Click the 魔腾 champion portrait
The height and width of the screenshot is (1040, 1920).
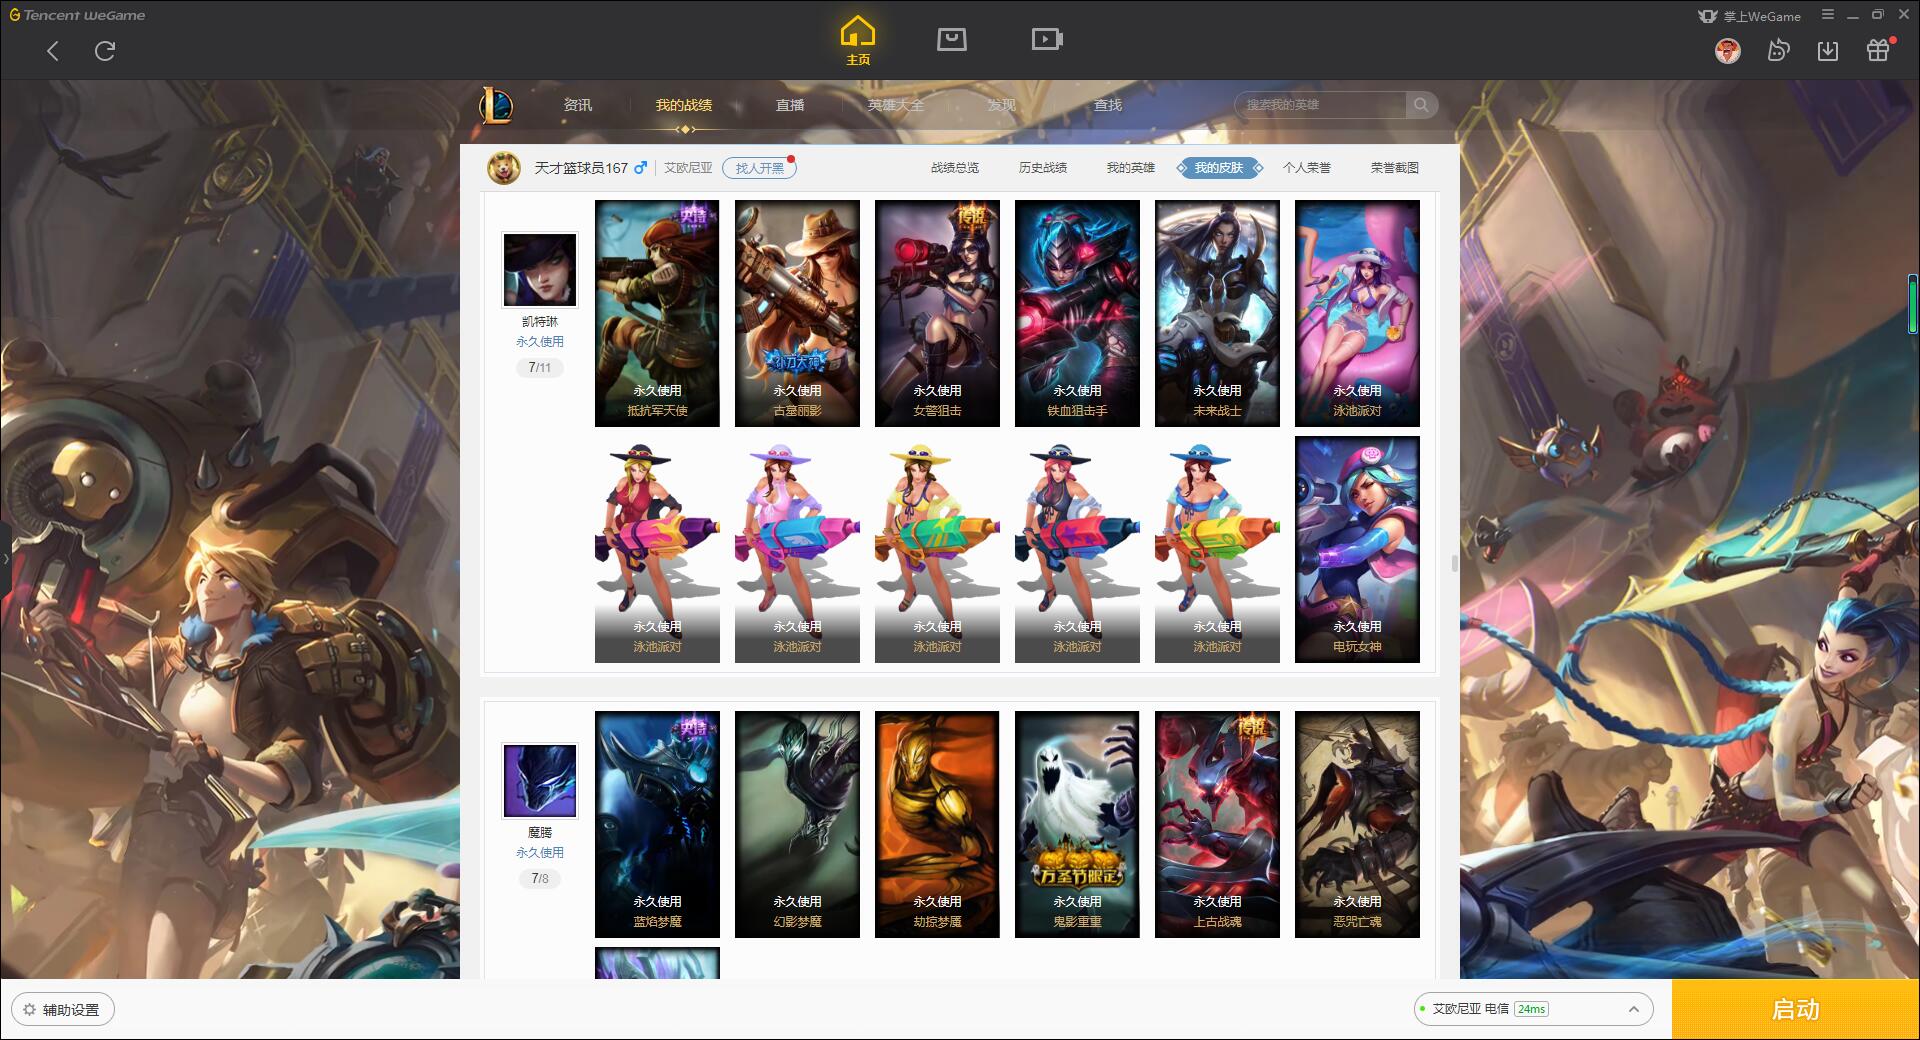click(x=540, y=781)
